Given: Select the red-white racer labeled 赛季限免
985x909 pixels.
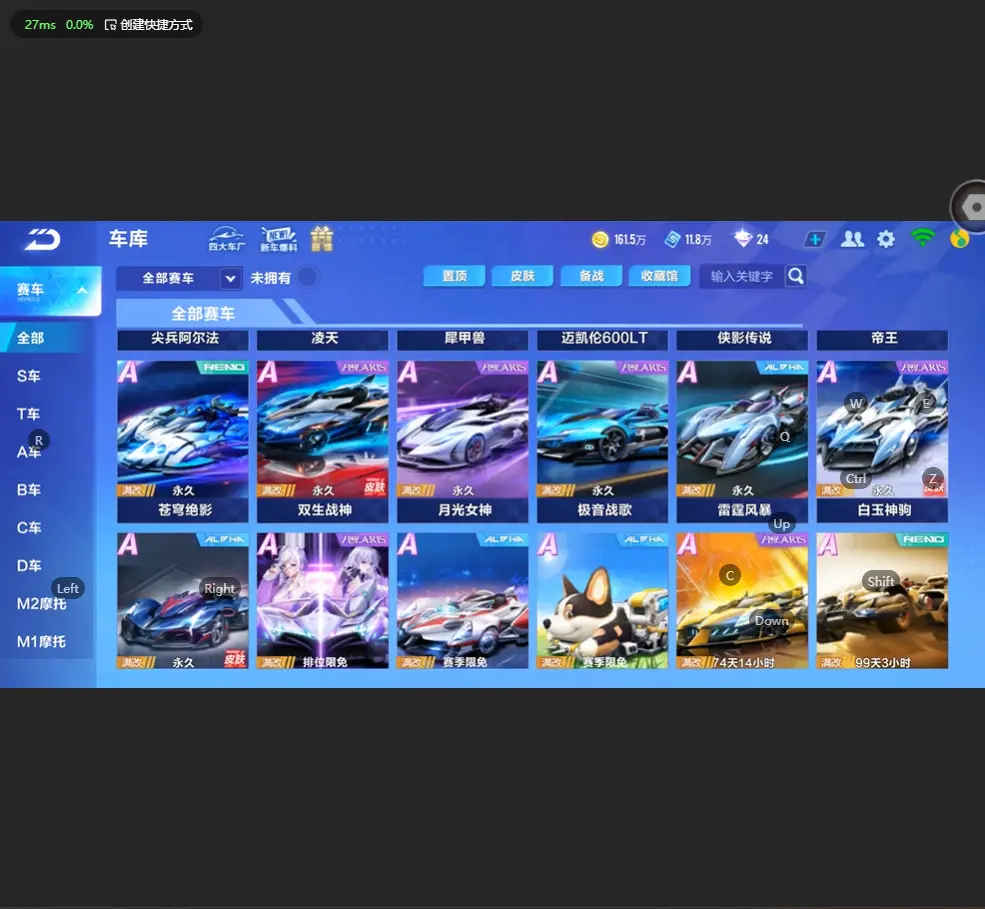Looking at the screenshot, I should [x=463, y=601].
